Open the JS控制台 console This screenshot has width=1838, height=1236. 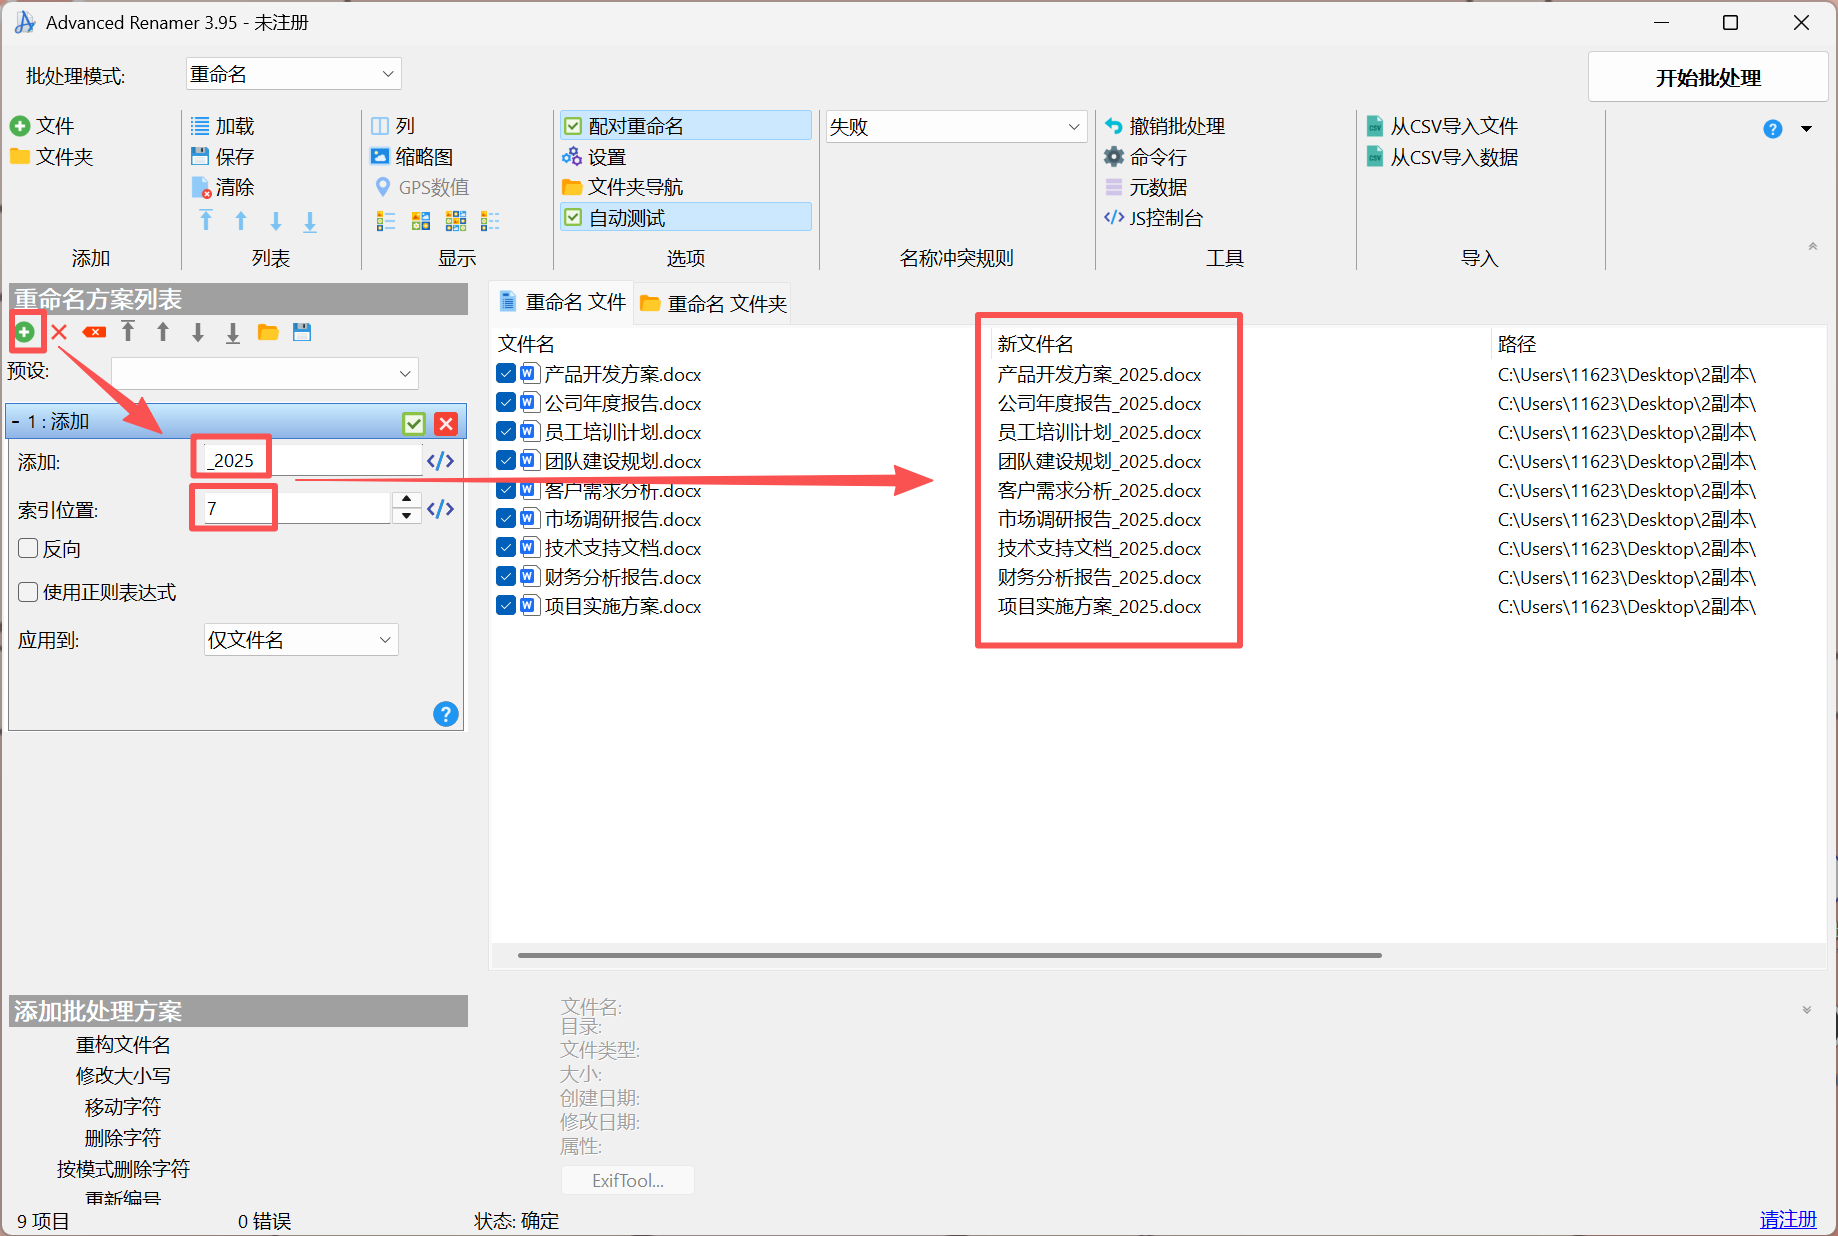pyautogui.click(x=1154, y=218)
